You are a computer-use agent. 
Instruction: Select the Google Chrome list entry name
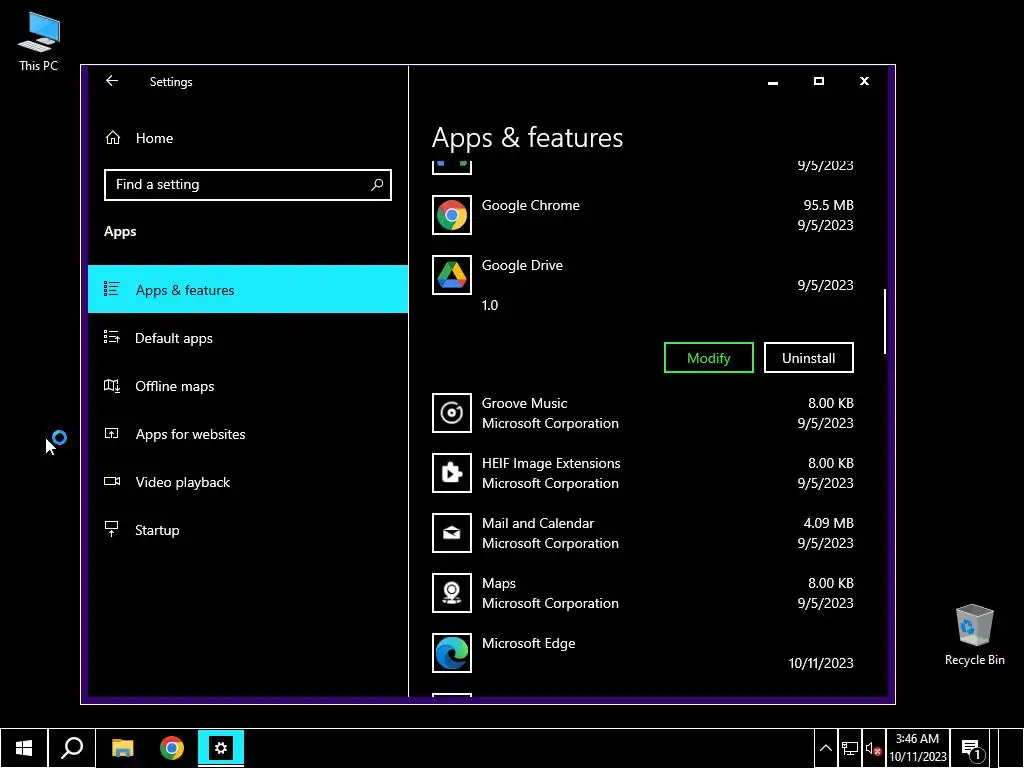pos(530,205)
